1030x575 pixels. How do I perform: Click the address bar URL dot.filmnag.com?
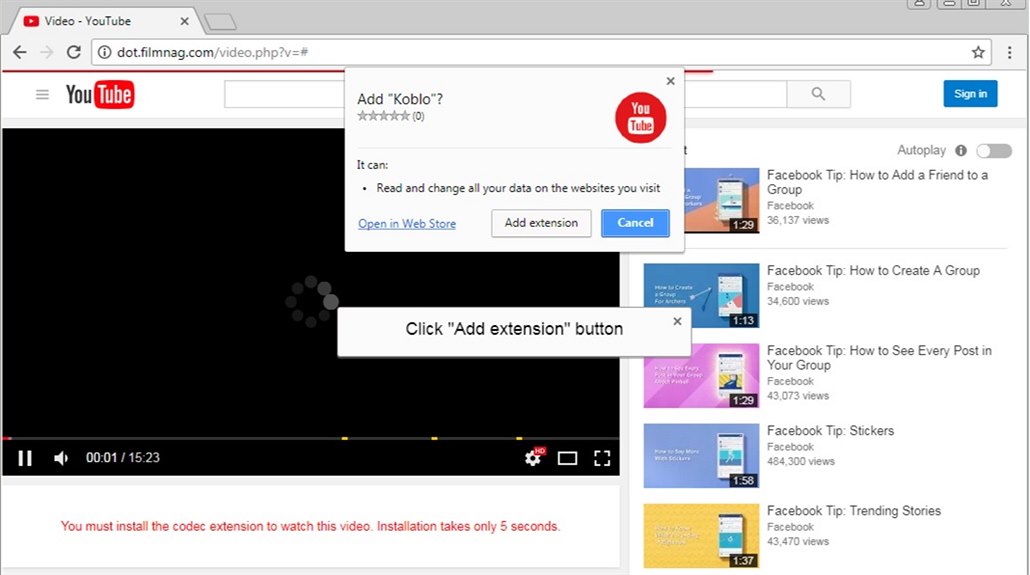click(x=212, y=53)
